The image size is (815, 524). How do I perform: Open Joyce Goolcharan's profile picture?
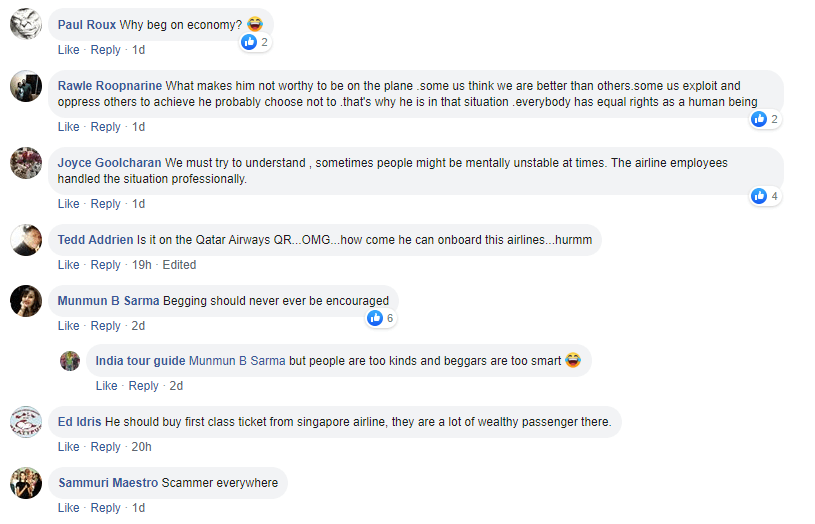tap(26, 163)
